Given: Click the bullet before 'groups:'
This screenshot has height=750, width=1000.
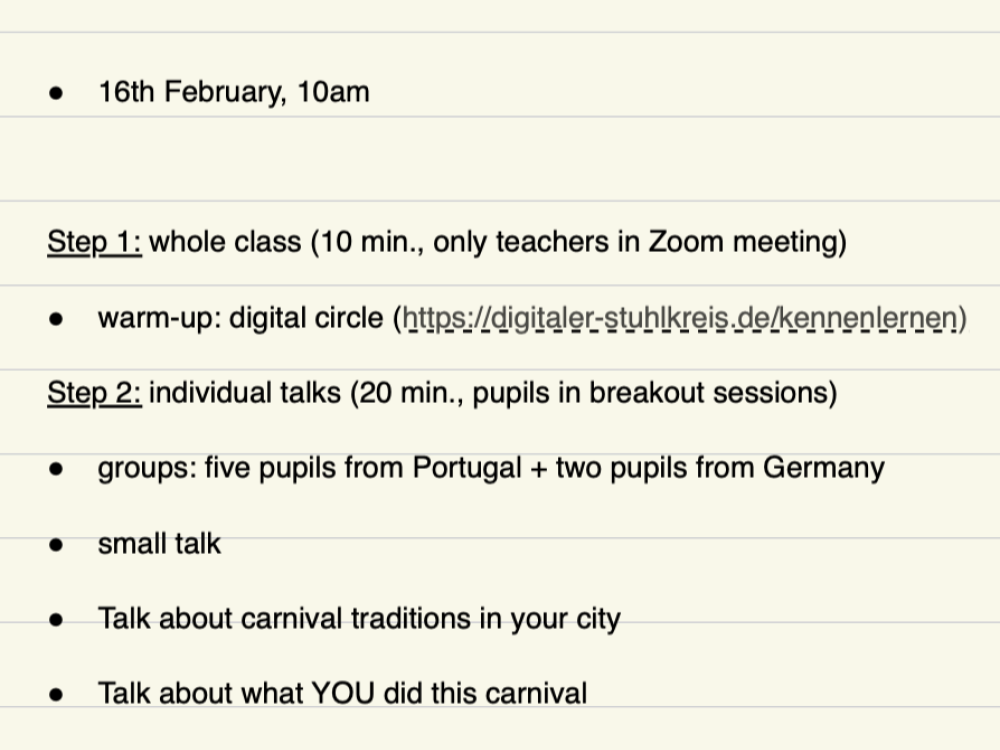Looking at the screenshot, I should click(x=56, y=469).
